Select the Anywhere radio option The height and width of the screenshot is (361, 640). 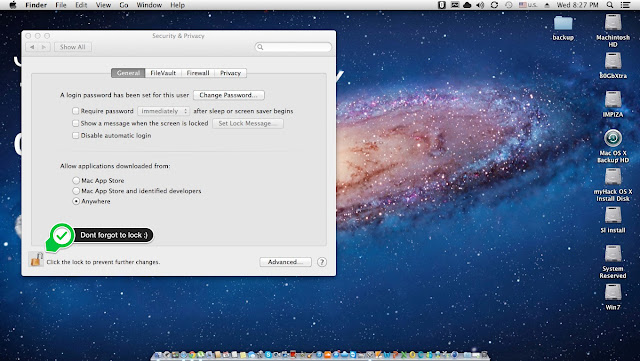pos(76,201)
